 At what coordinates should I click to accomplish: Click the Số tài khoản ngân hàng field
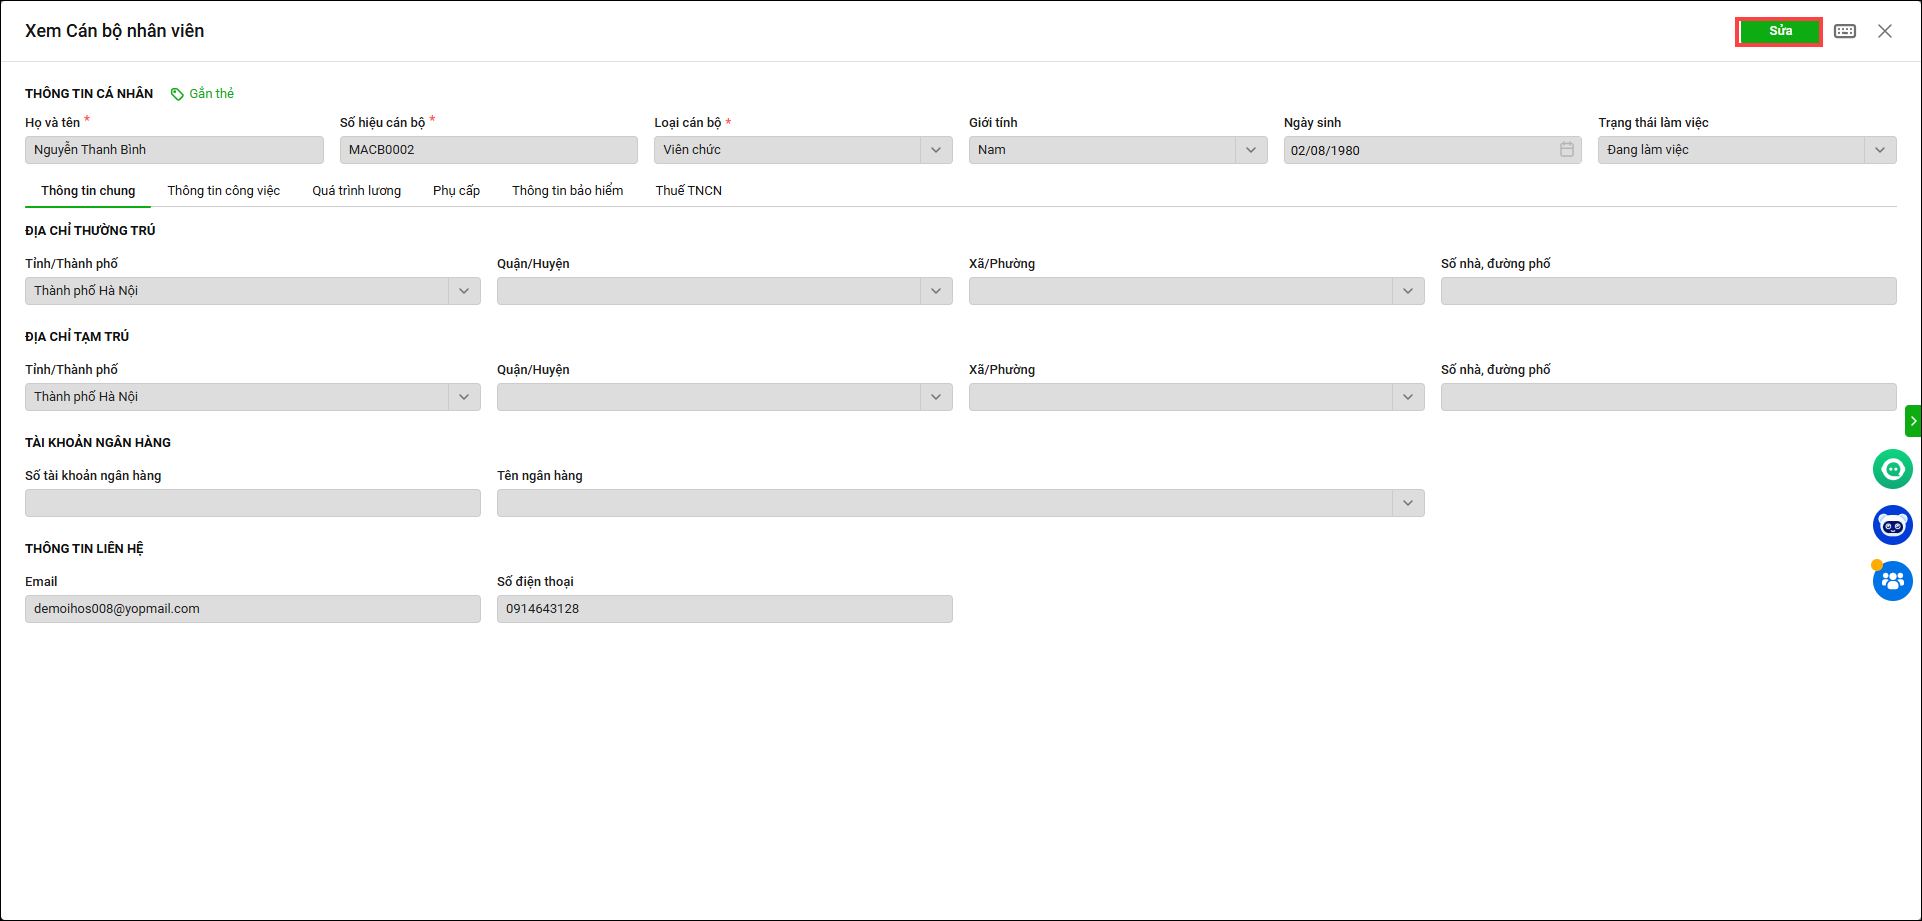point(253,503)
